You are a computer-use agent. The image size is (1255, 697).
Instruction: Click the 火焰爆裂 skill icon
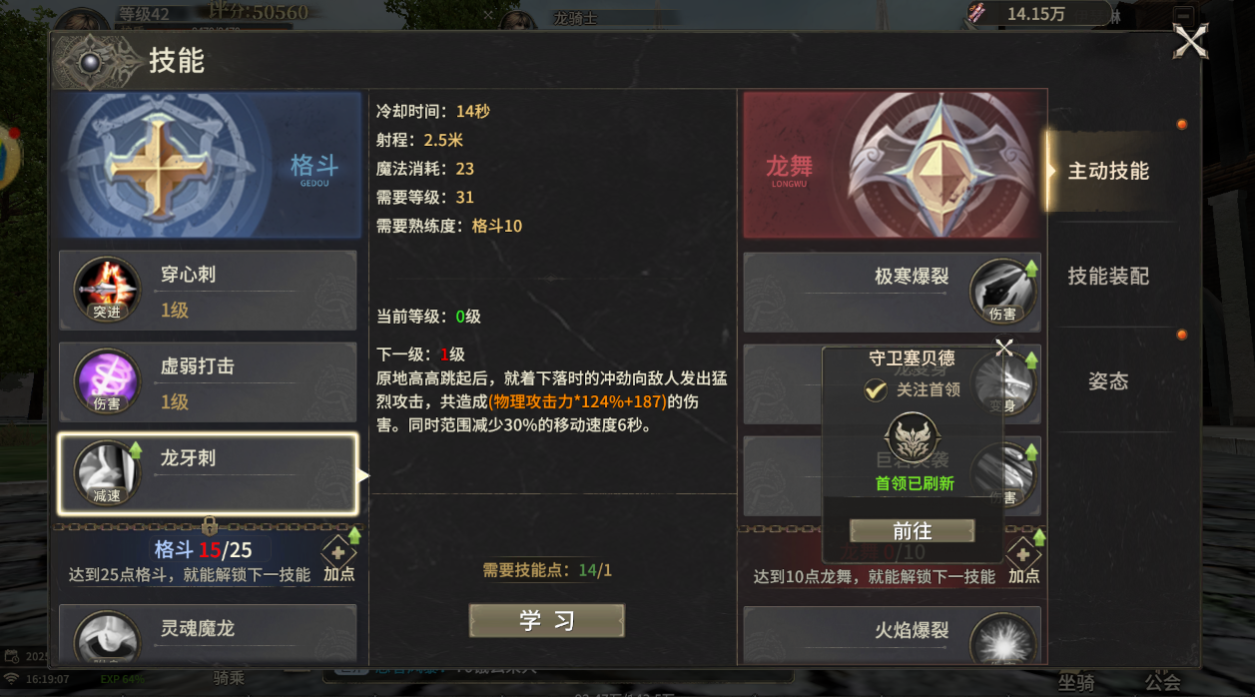[x=1002, y=640]
